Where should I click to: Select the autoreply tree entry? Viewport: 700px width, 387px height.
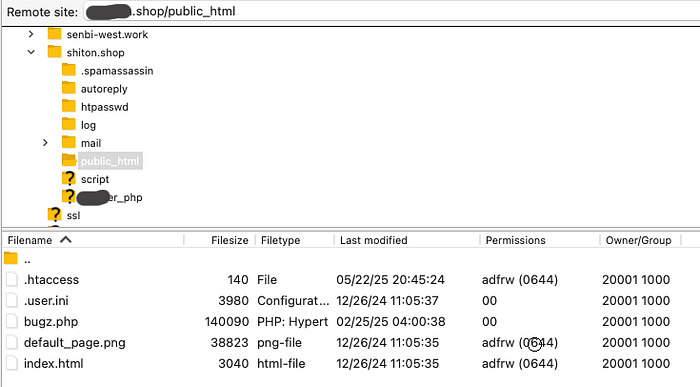point(104,89)
